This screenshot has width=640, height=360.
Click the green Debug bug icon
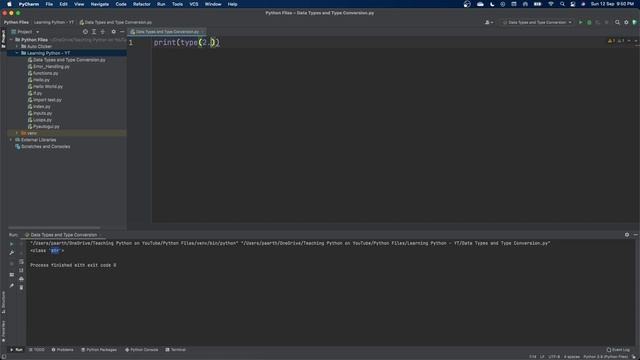click(x=589, y=22)
